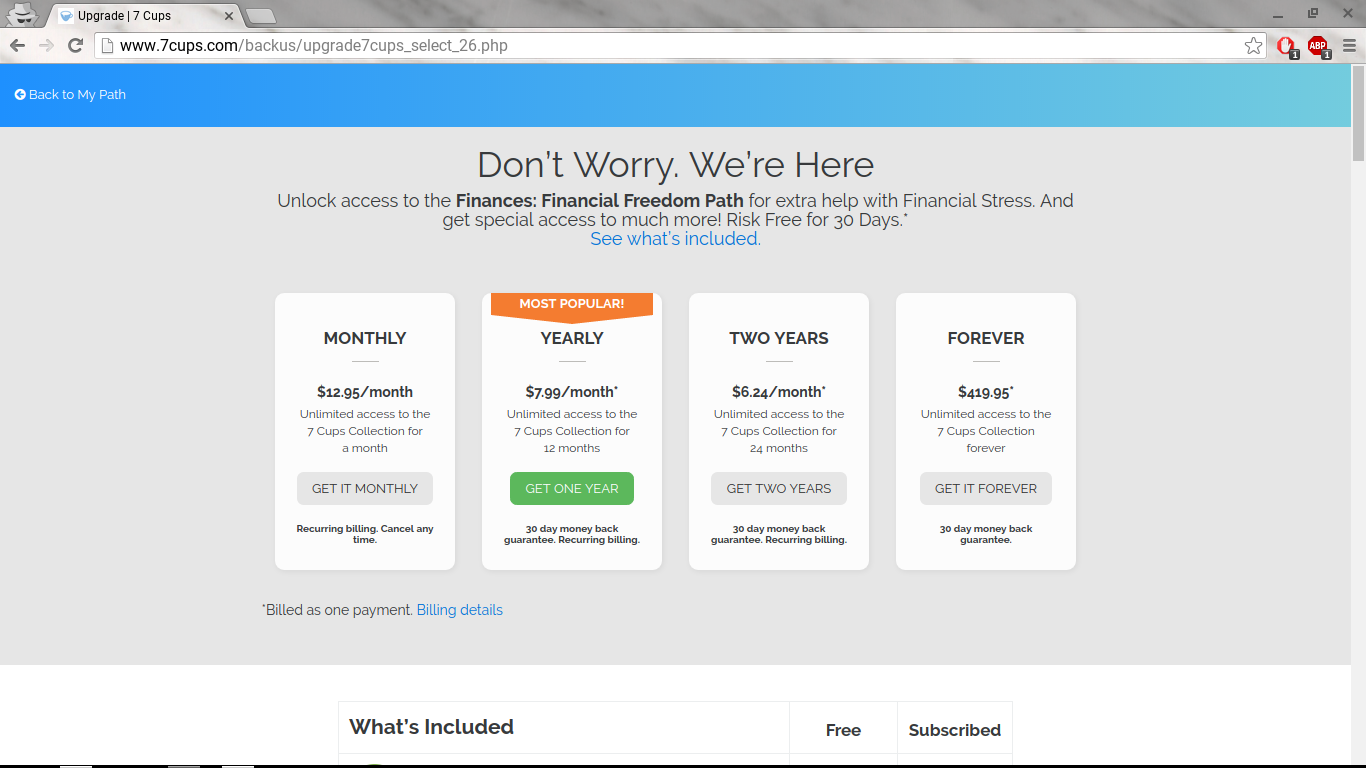Open the Opera extension icon
This screenshot has width=1366, height=768.
click(1287, 46)
